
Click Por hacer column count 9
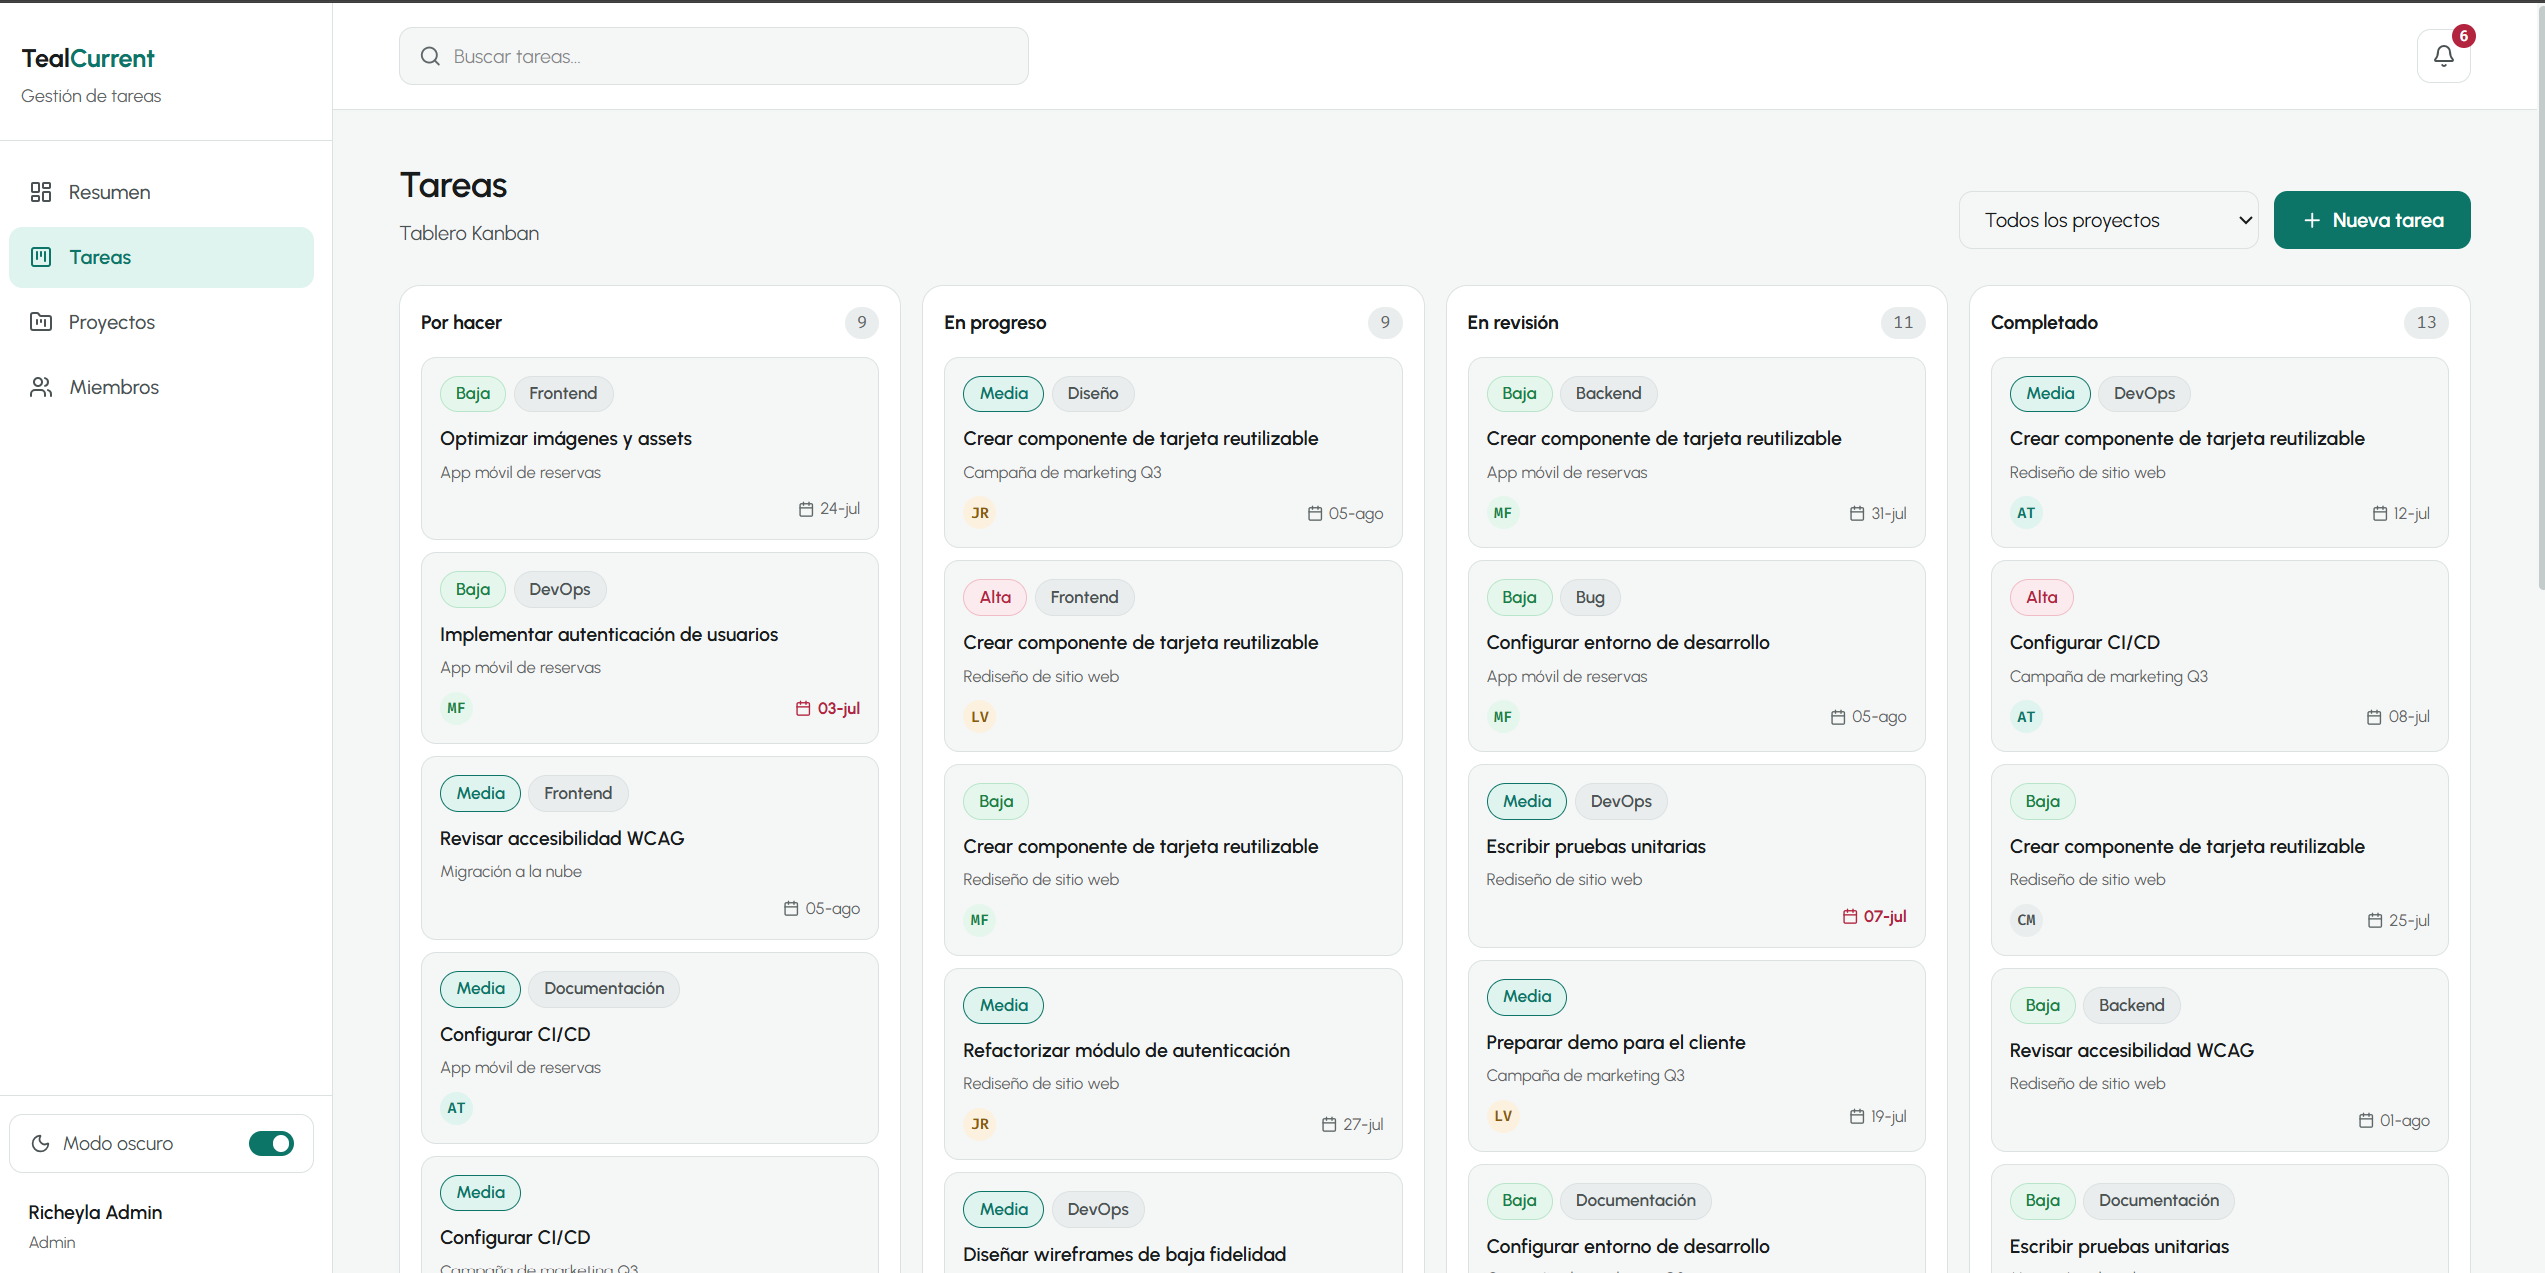pos(861,322)
